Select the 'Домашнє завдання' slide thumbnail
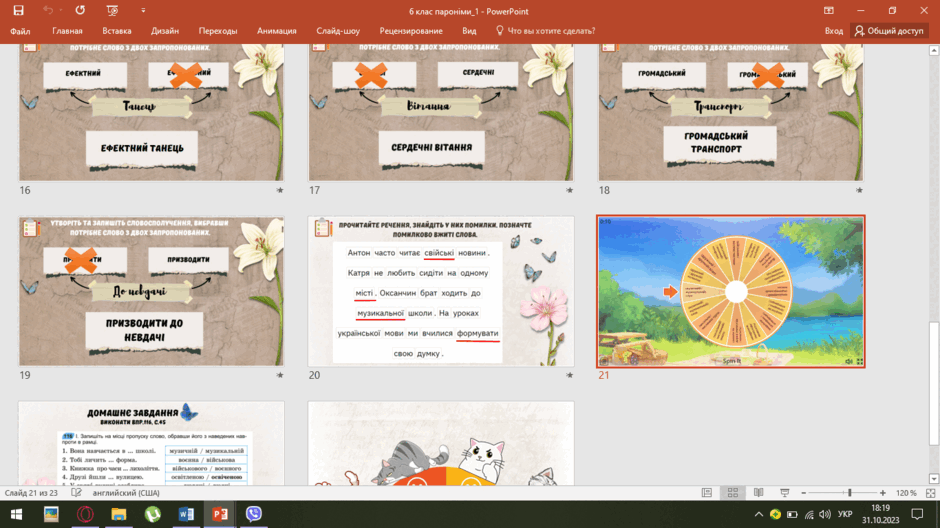Image resolution: width=940 pixels, height=528 pixels. [x=151, y=443]
